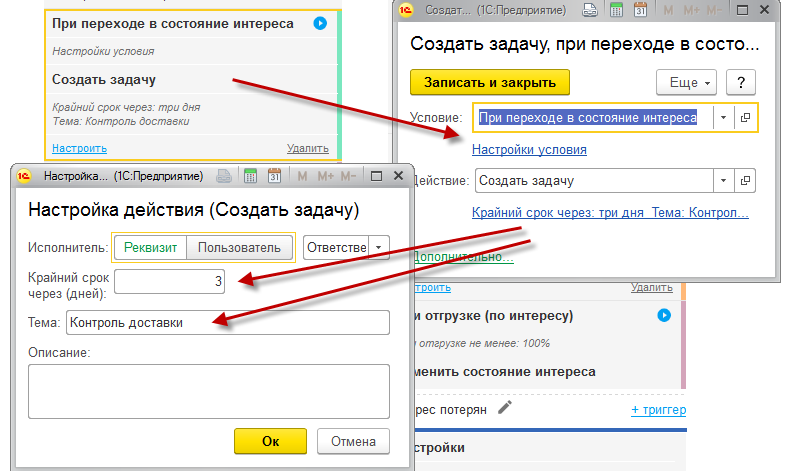791x471 pixels.
Task: Click M+ button in Настройка window
Action: (x=326, y=176)
